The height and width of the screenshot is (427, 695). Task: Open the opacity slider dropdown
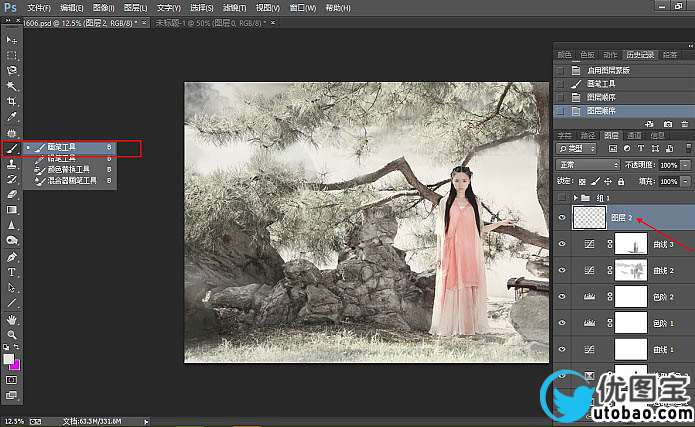(685, 165)
